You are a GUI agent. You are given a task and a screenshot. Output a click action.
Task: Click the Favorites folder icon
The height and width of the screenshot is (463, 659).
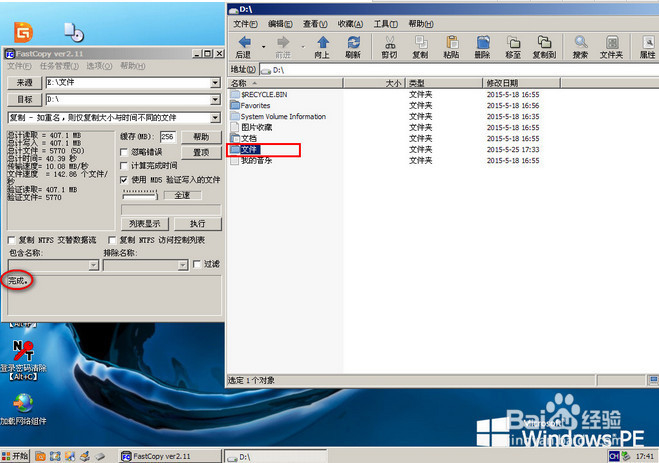(x=235, y=105)
